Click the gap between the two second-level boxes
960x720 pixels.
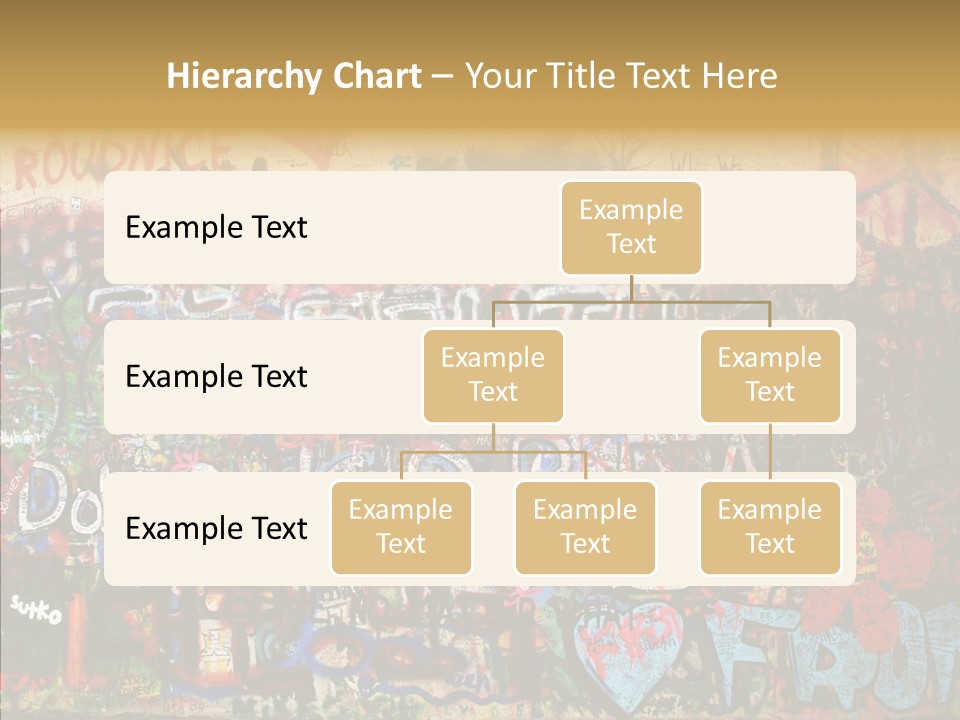click(631, 375)
